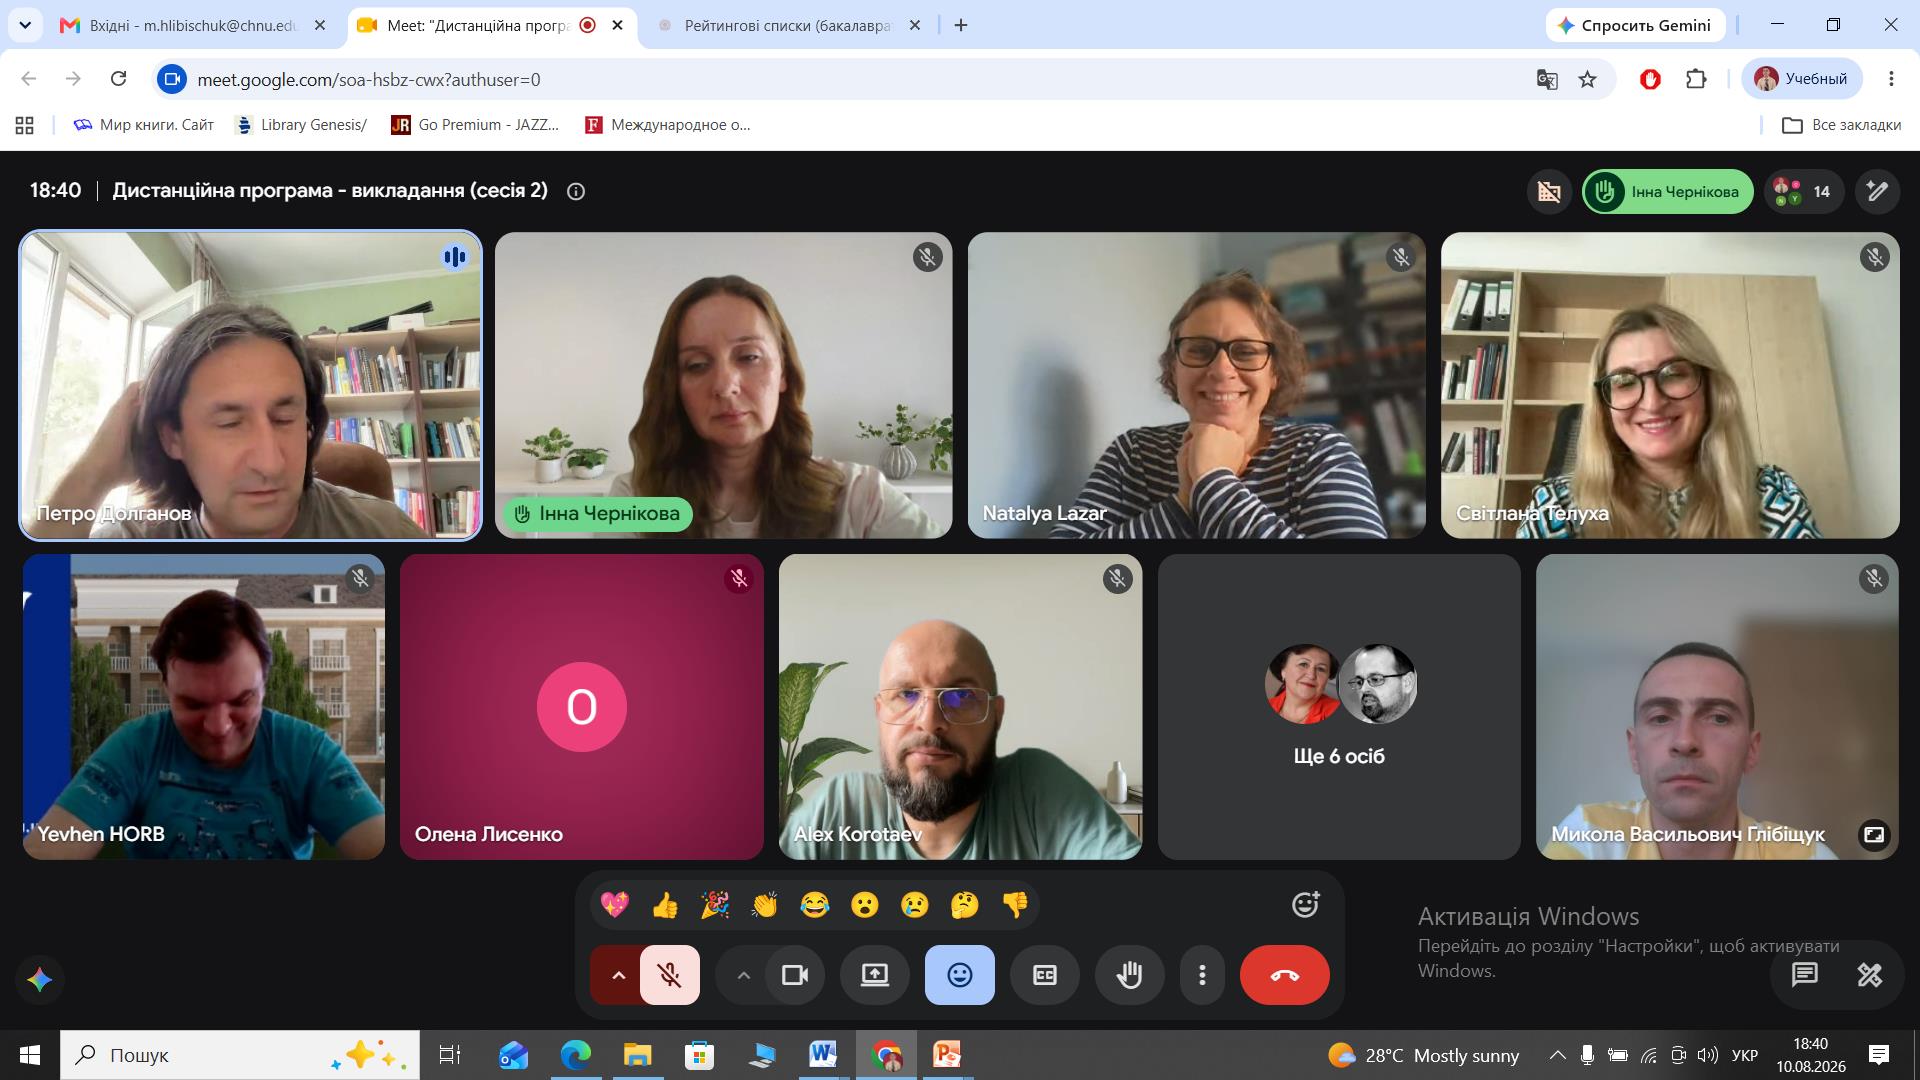Screen dimensions: 1920x1080
Task: Leave the call
Action: [1284, 975]
